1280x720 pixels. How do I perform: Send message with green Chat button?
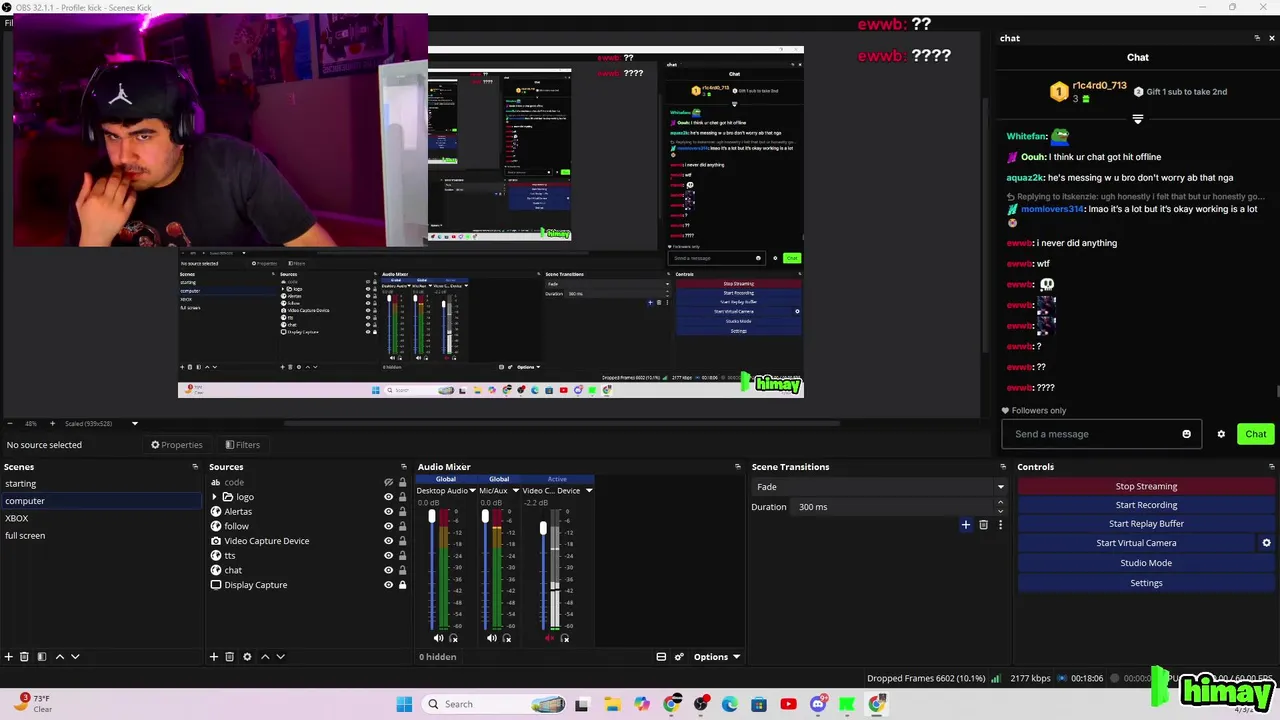click(1256, 434)
